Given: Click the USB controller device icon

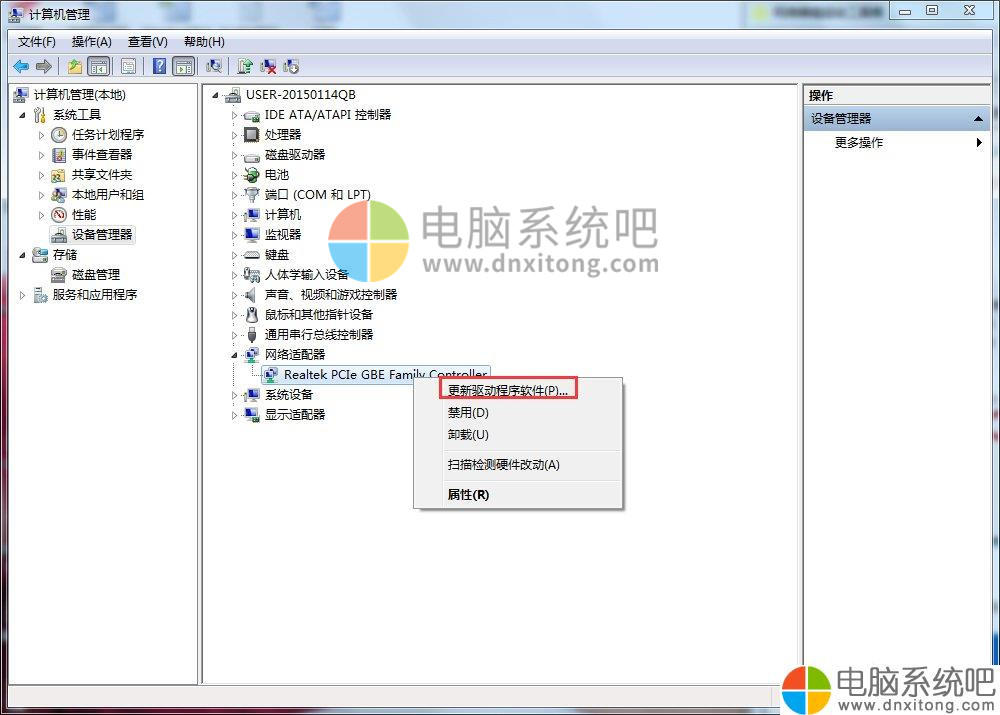Looking at the screenshot, I should (252, 335).
